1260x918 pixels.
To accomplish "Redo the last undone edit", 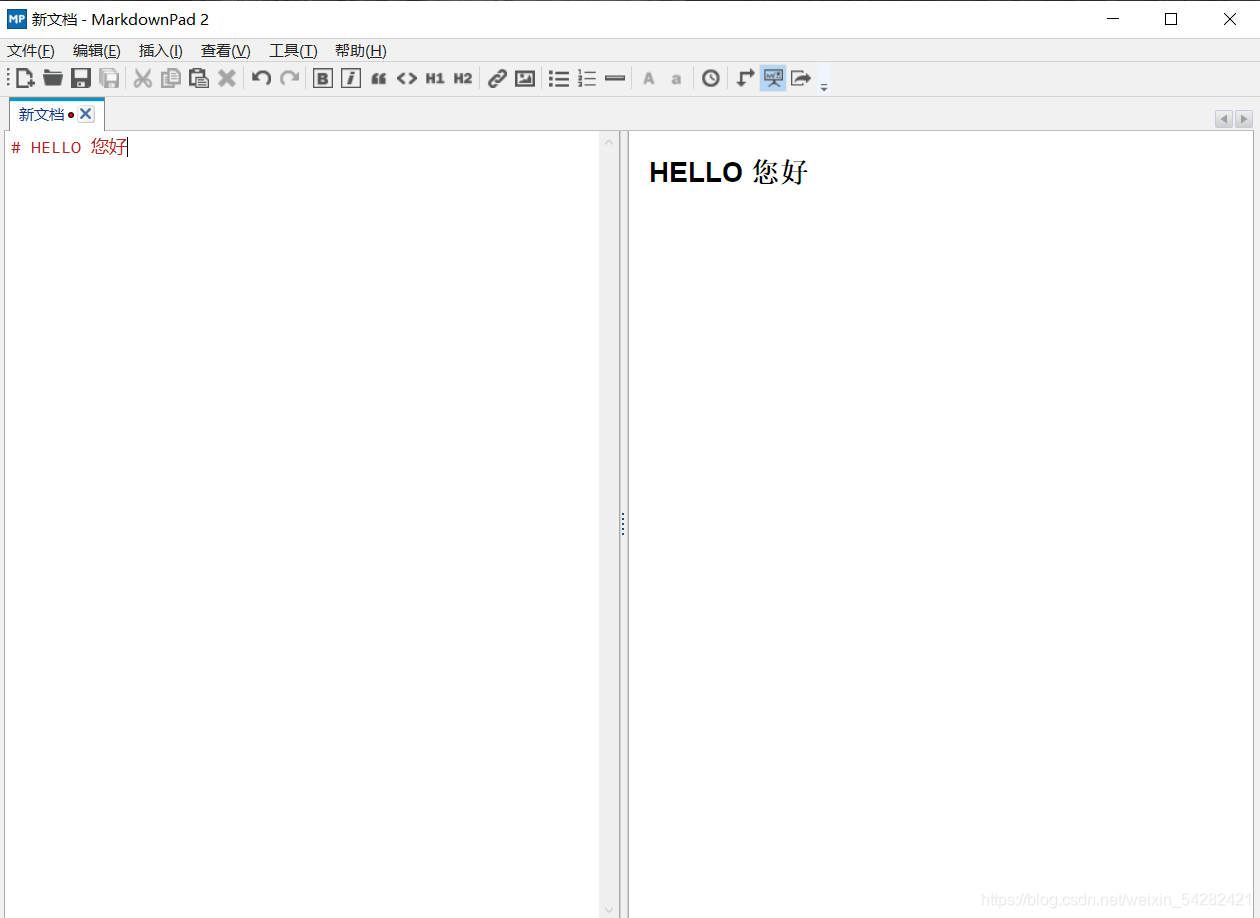I will pyautogui.click(x=289, y=78).
